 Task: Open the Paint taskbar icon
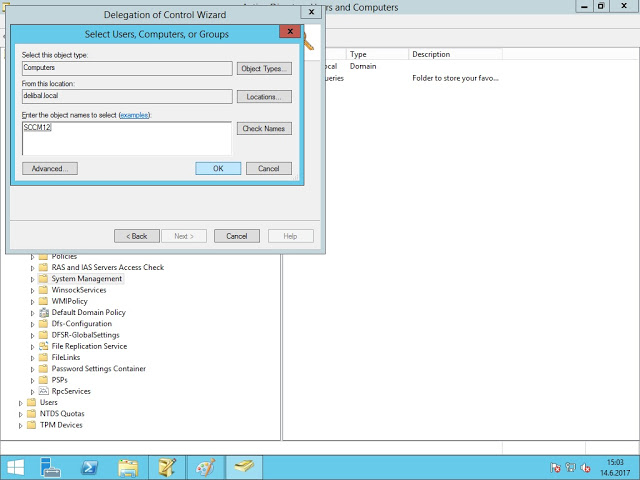click(x=205, y=466)
